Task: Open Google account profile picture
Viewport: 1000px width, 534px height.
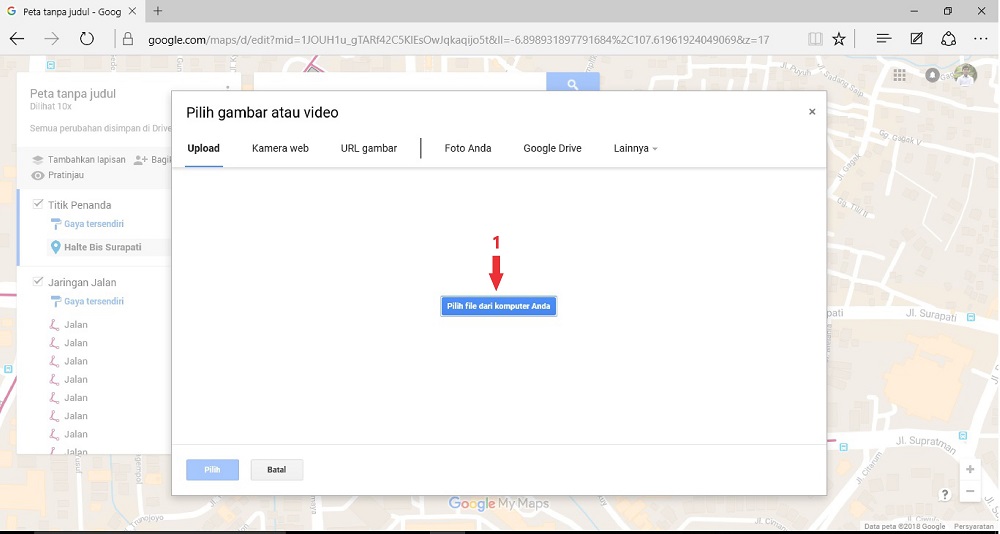Action: (966, 75)
